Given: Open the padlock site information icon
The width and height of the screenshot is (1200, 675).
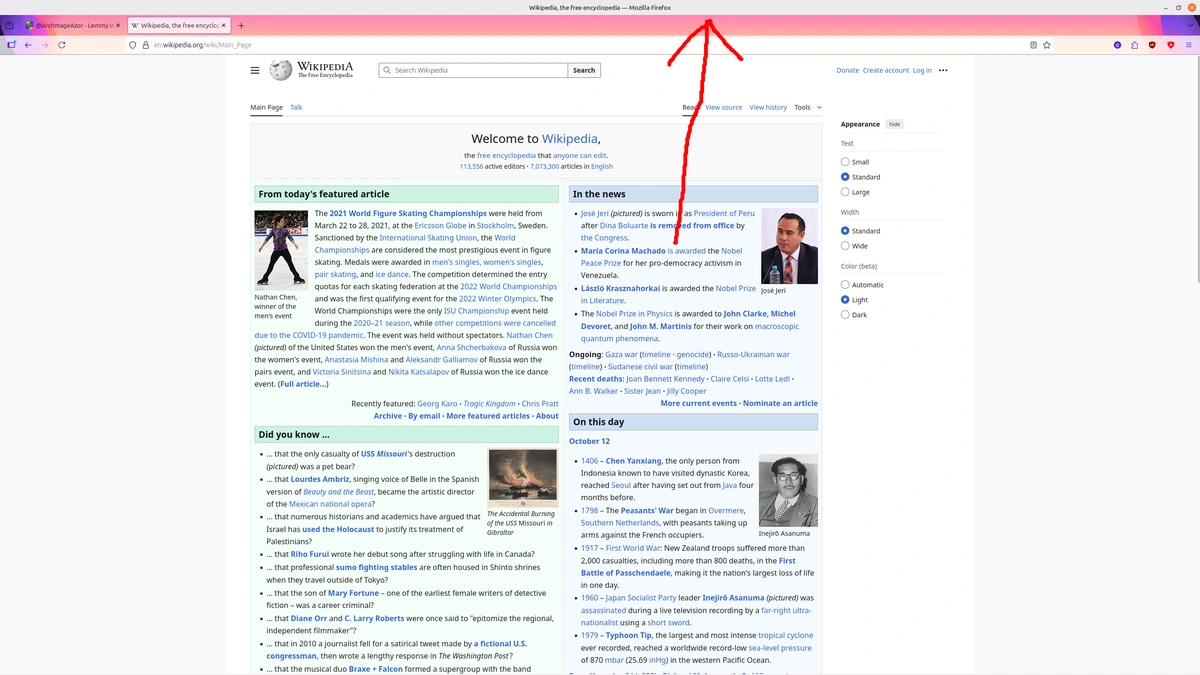Looking at the screenshot, I should [145, 45].
